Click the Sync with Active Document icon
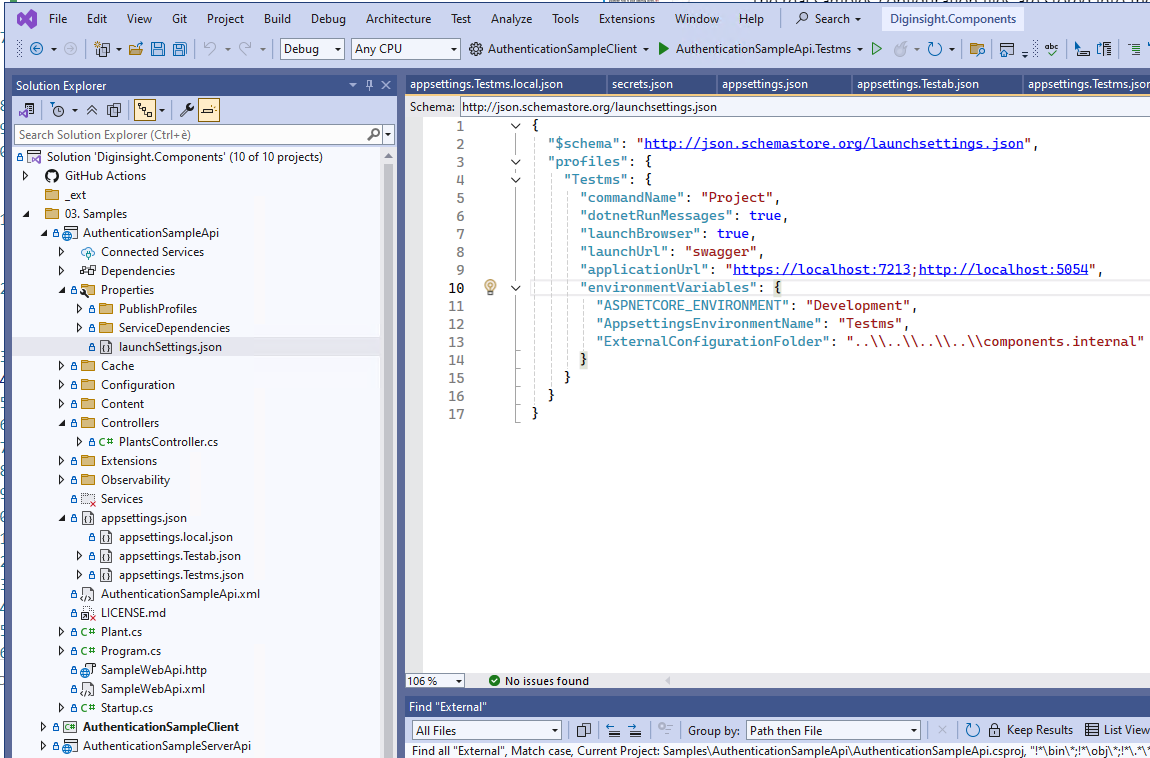 click(114, 110)
